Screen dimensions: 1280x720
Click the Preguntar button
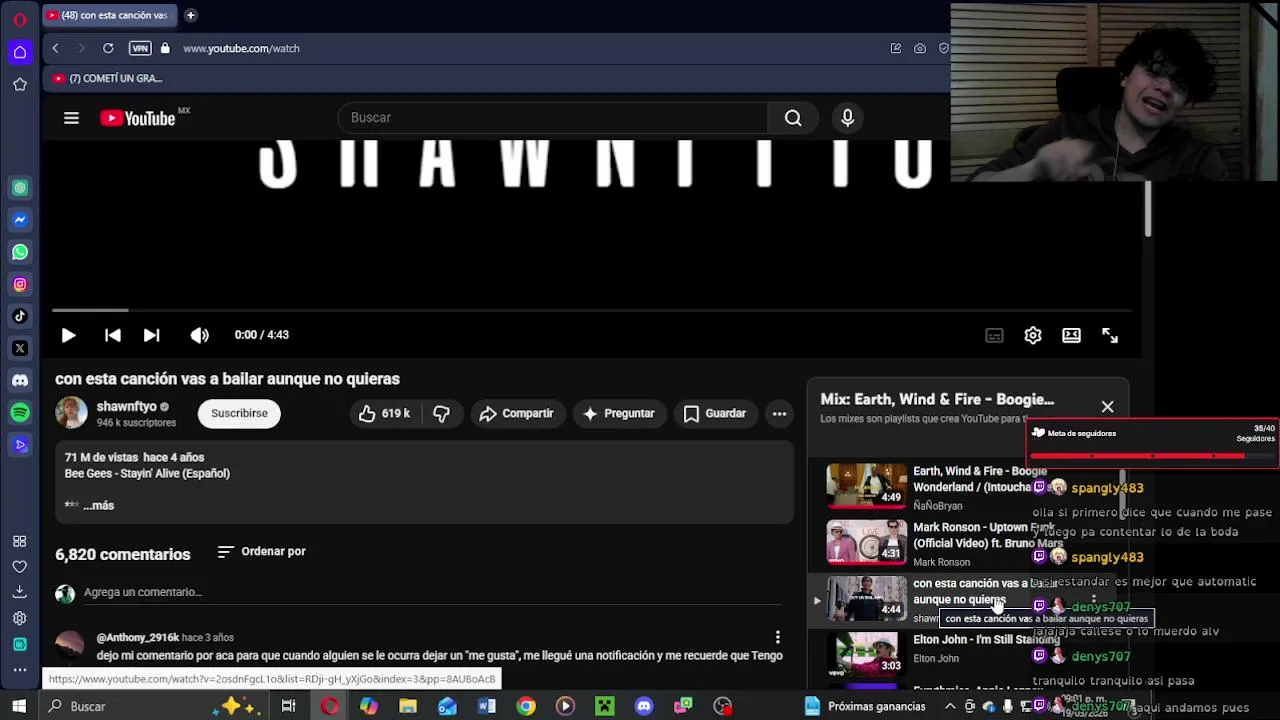pyautogui.click(x=619, y=413)
